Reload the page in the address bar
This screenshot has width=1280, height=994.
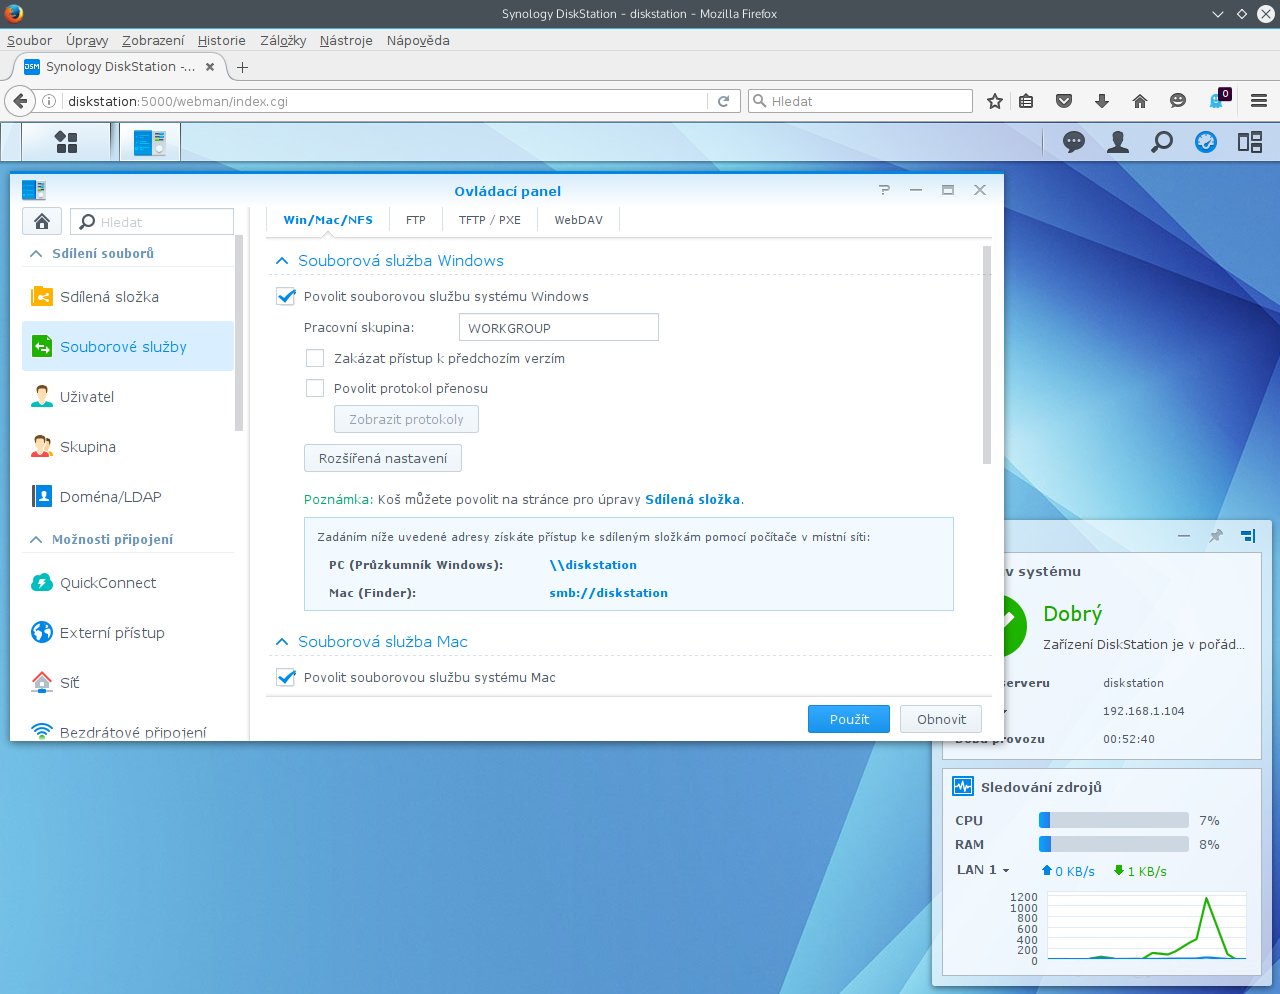point(723,101)
